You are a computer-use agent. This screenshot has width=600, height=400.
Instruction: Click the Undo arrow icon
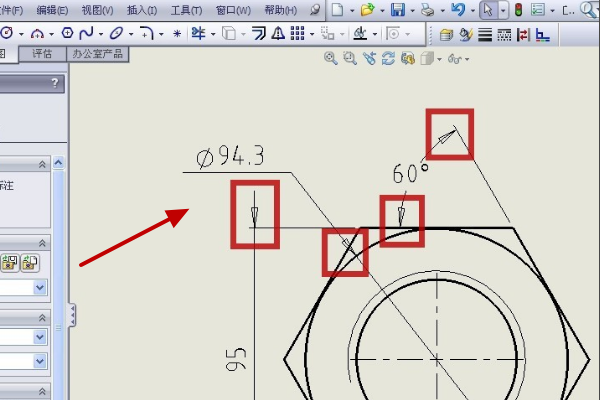[x=458, y=9]
